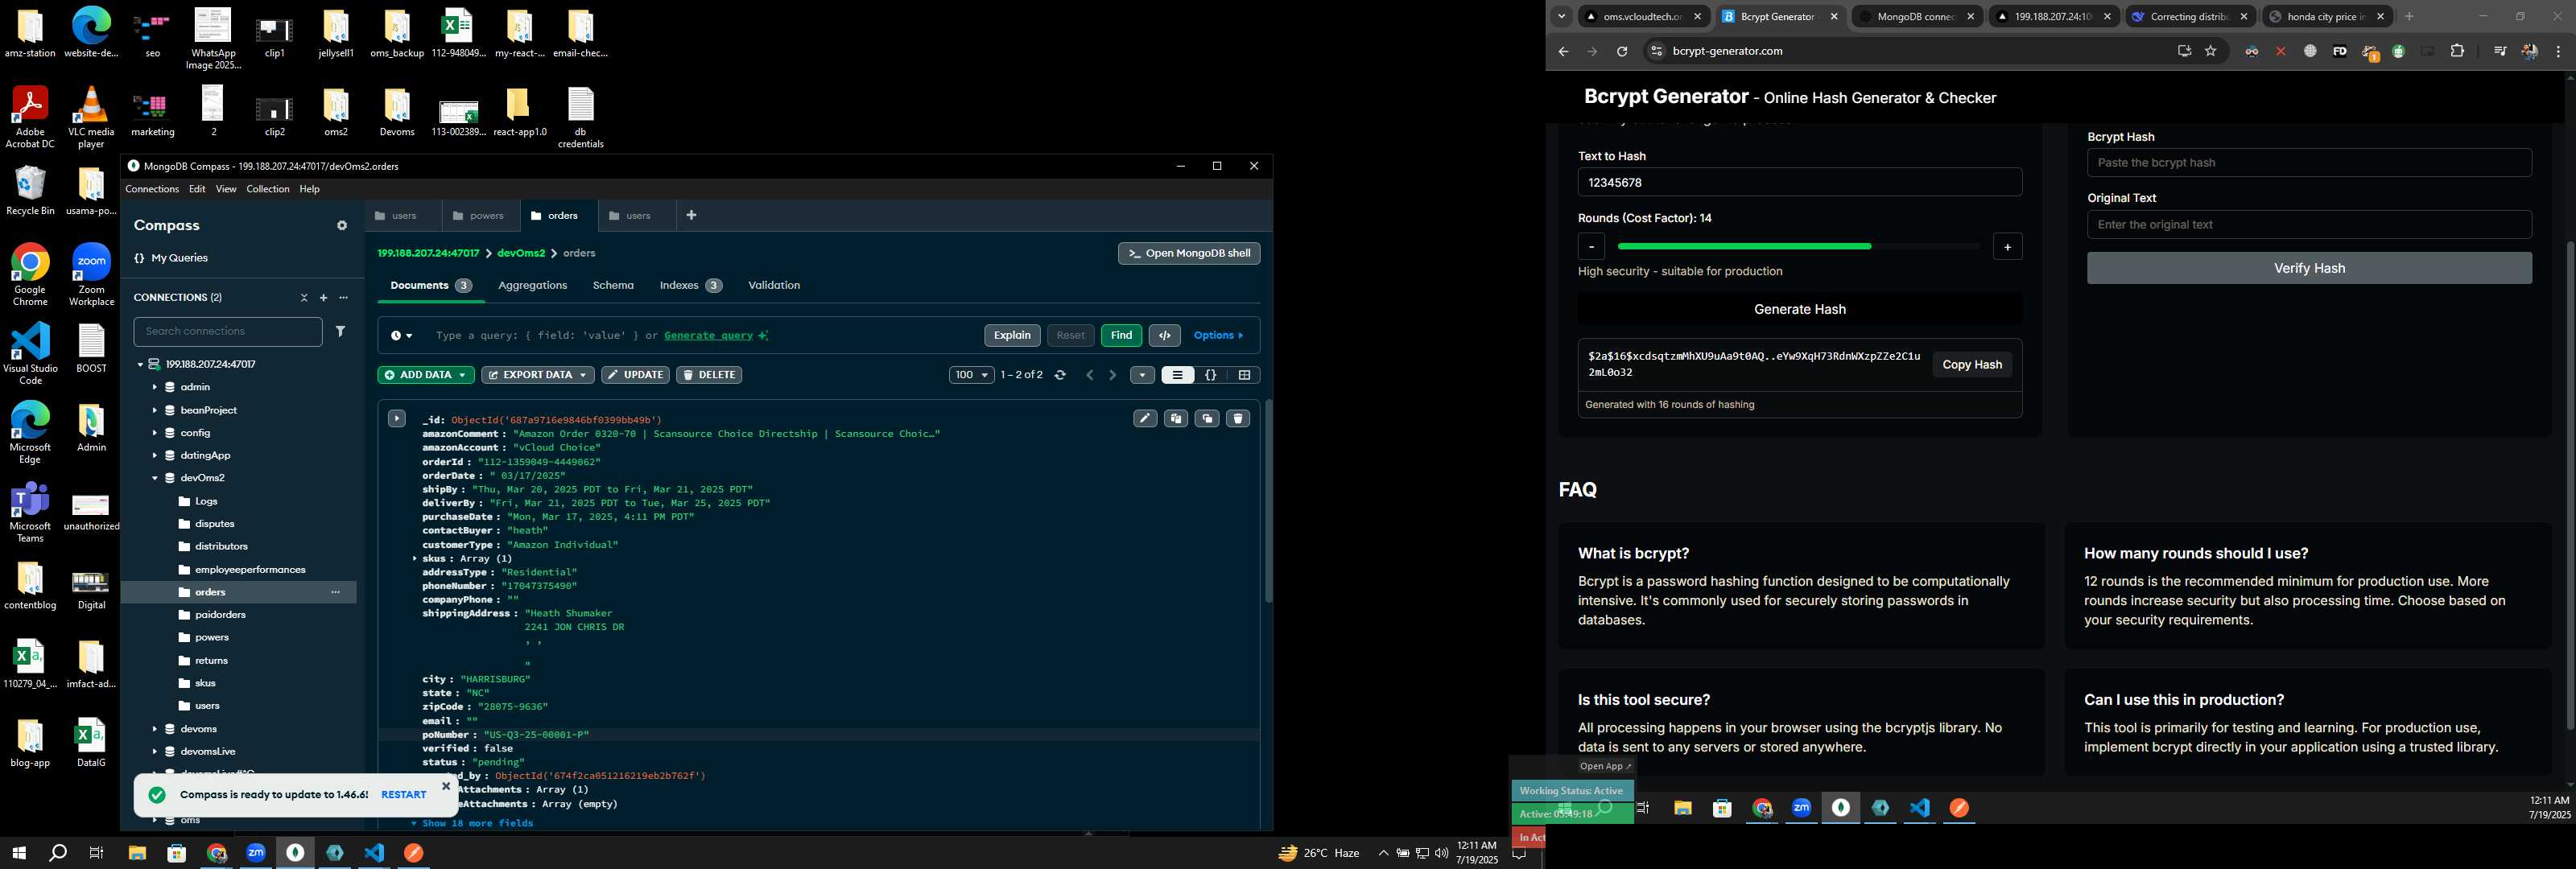Open the Indexes tab
2576x869 pixels.
[x=690, y=286]
